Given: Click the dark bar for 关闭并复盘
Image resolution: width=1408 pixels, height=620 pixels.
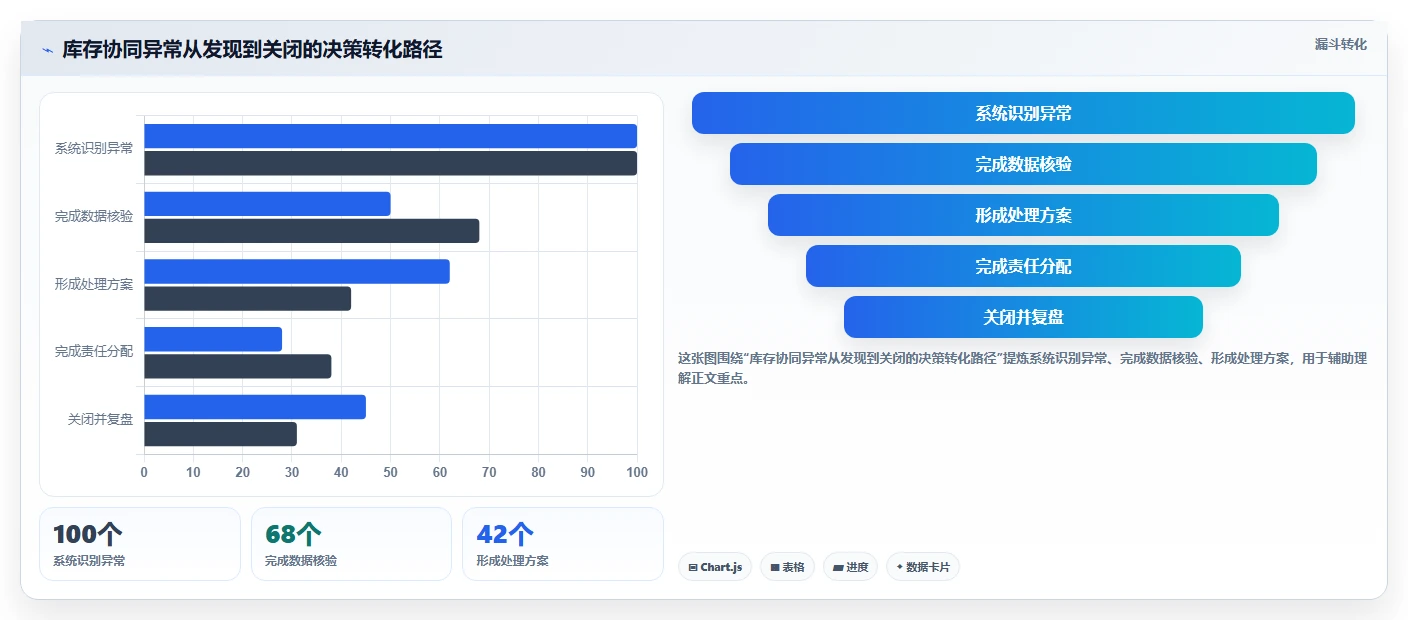Looking at the screenshot, I should [x=220, y=434].
